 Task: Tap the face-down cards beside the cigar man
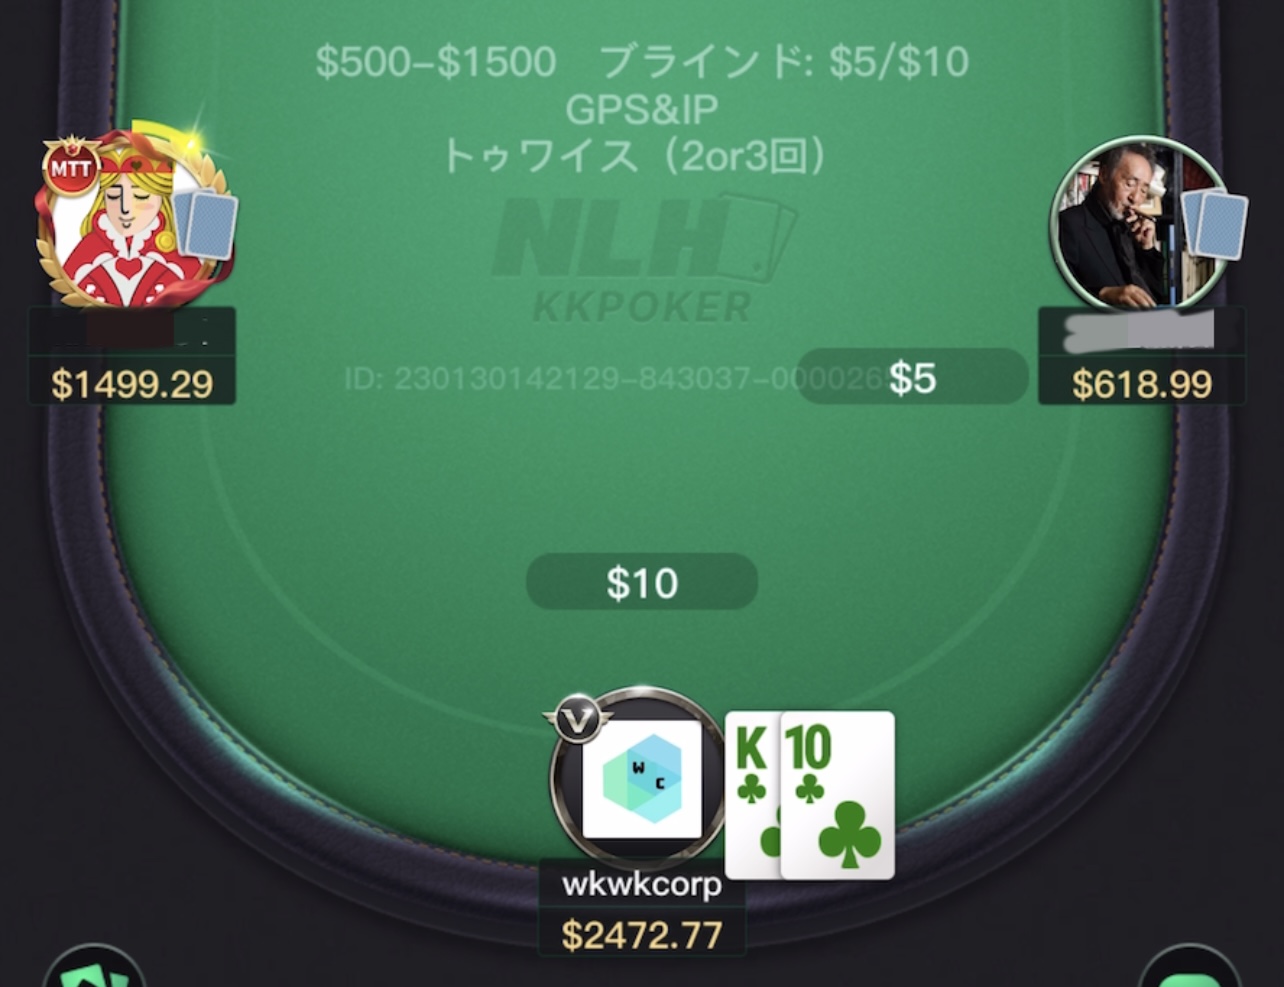point(1216,225)
